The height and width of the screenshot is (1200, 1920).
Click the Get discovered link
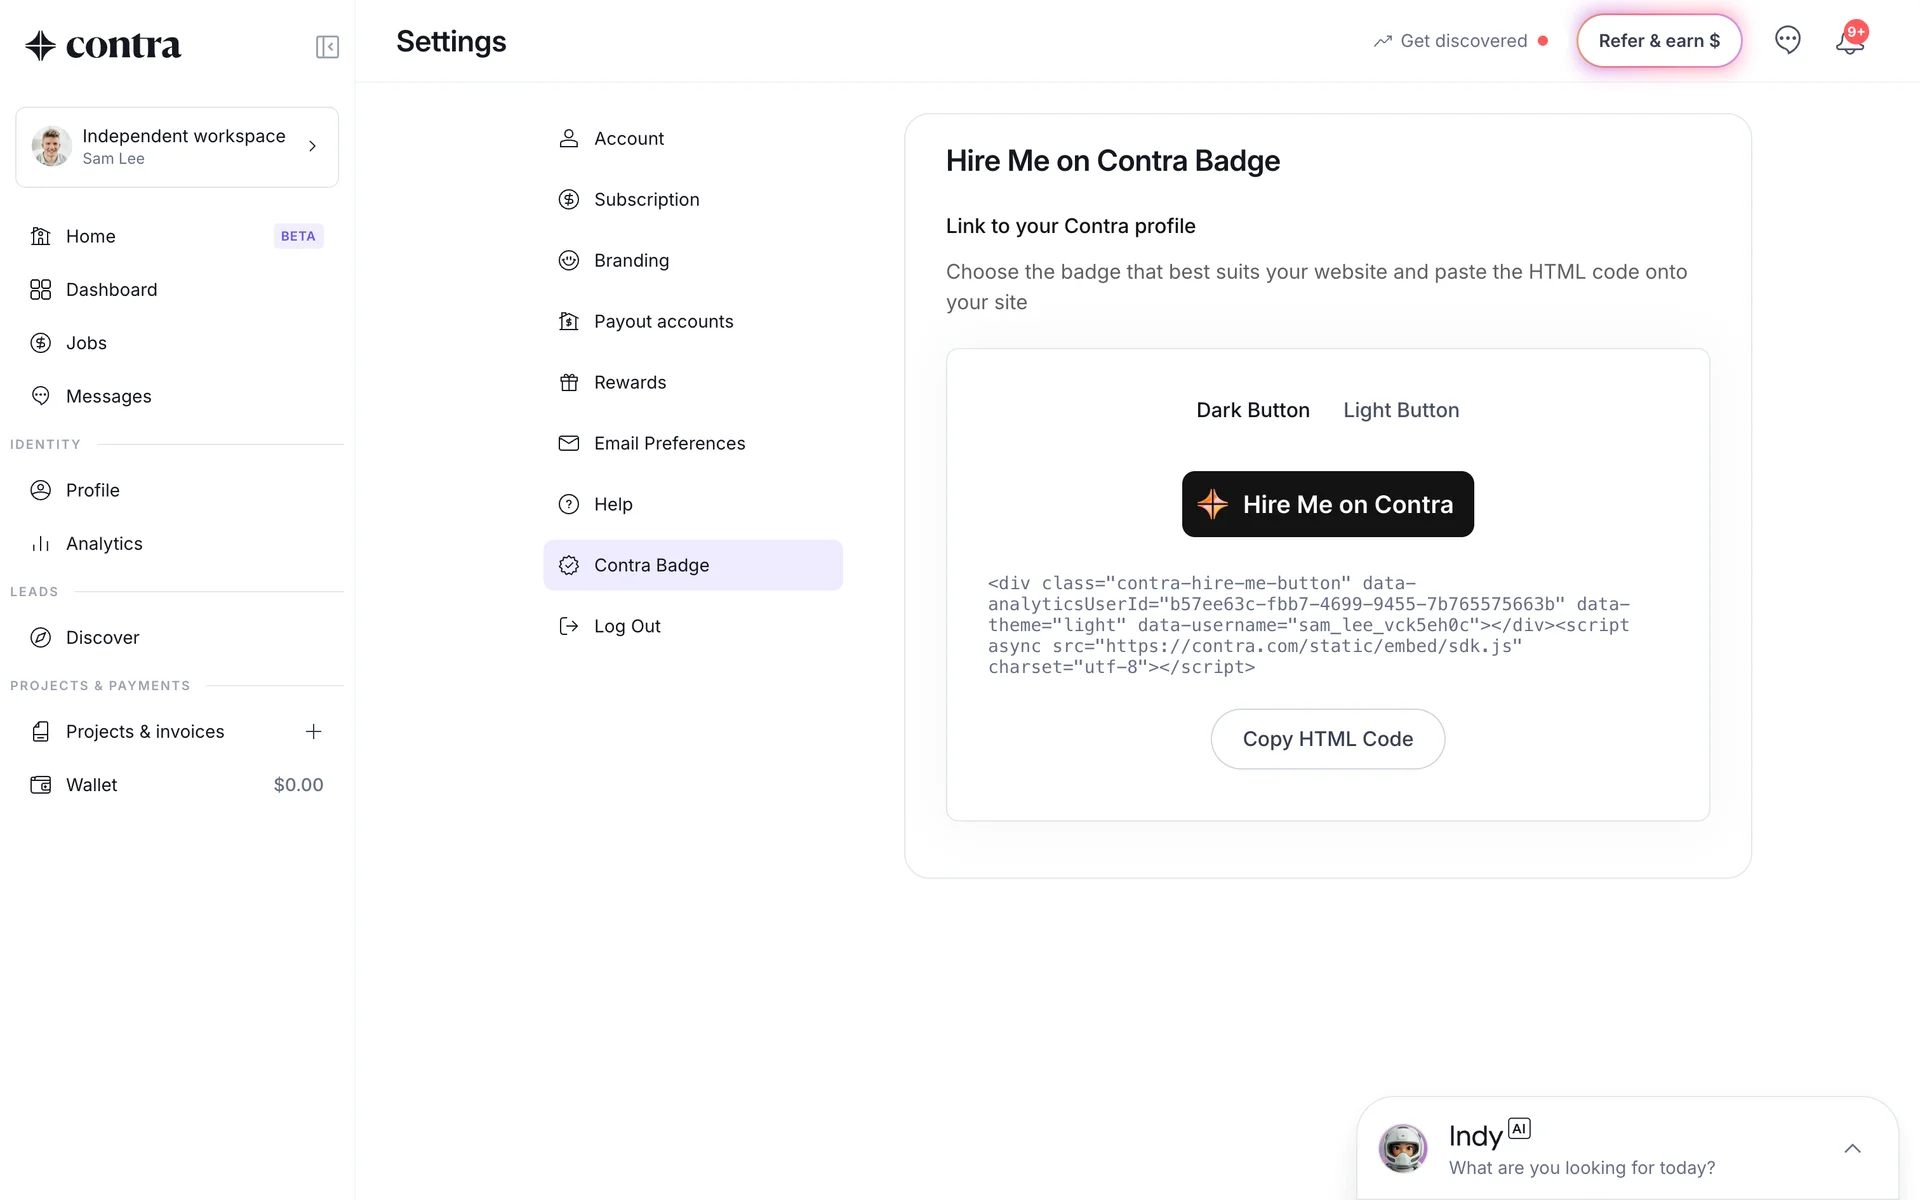point(1462,41)
